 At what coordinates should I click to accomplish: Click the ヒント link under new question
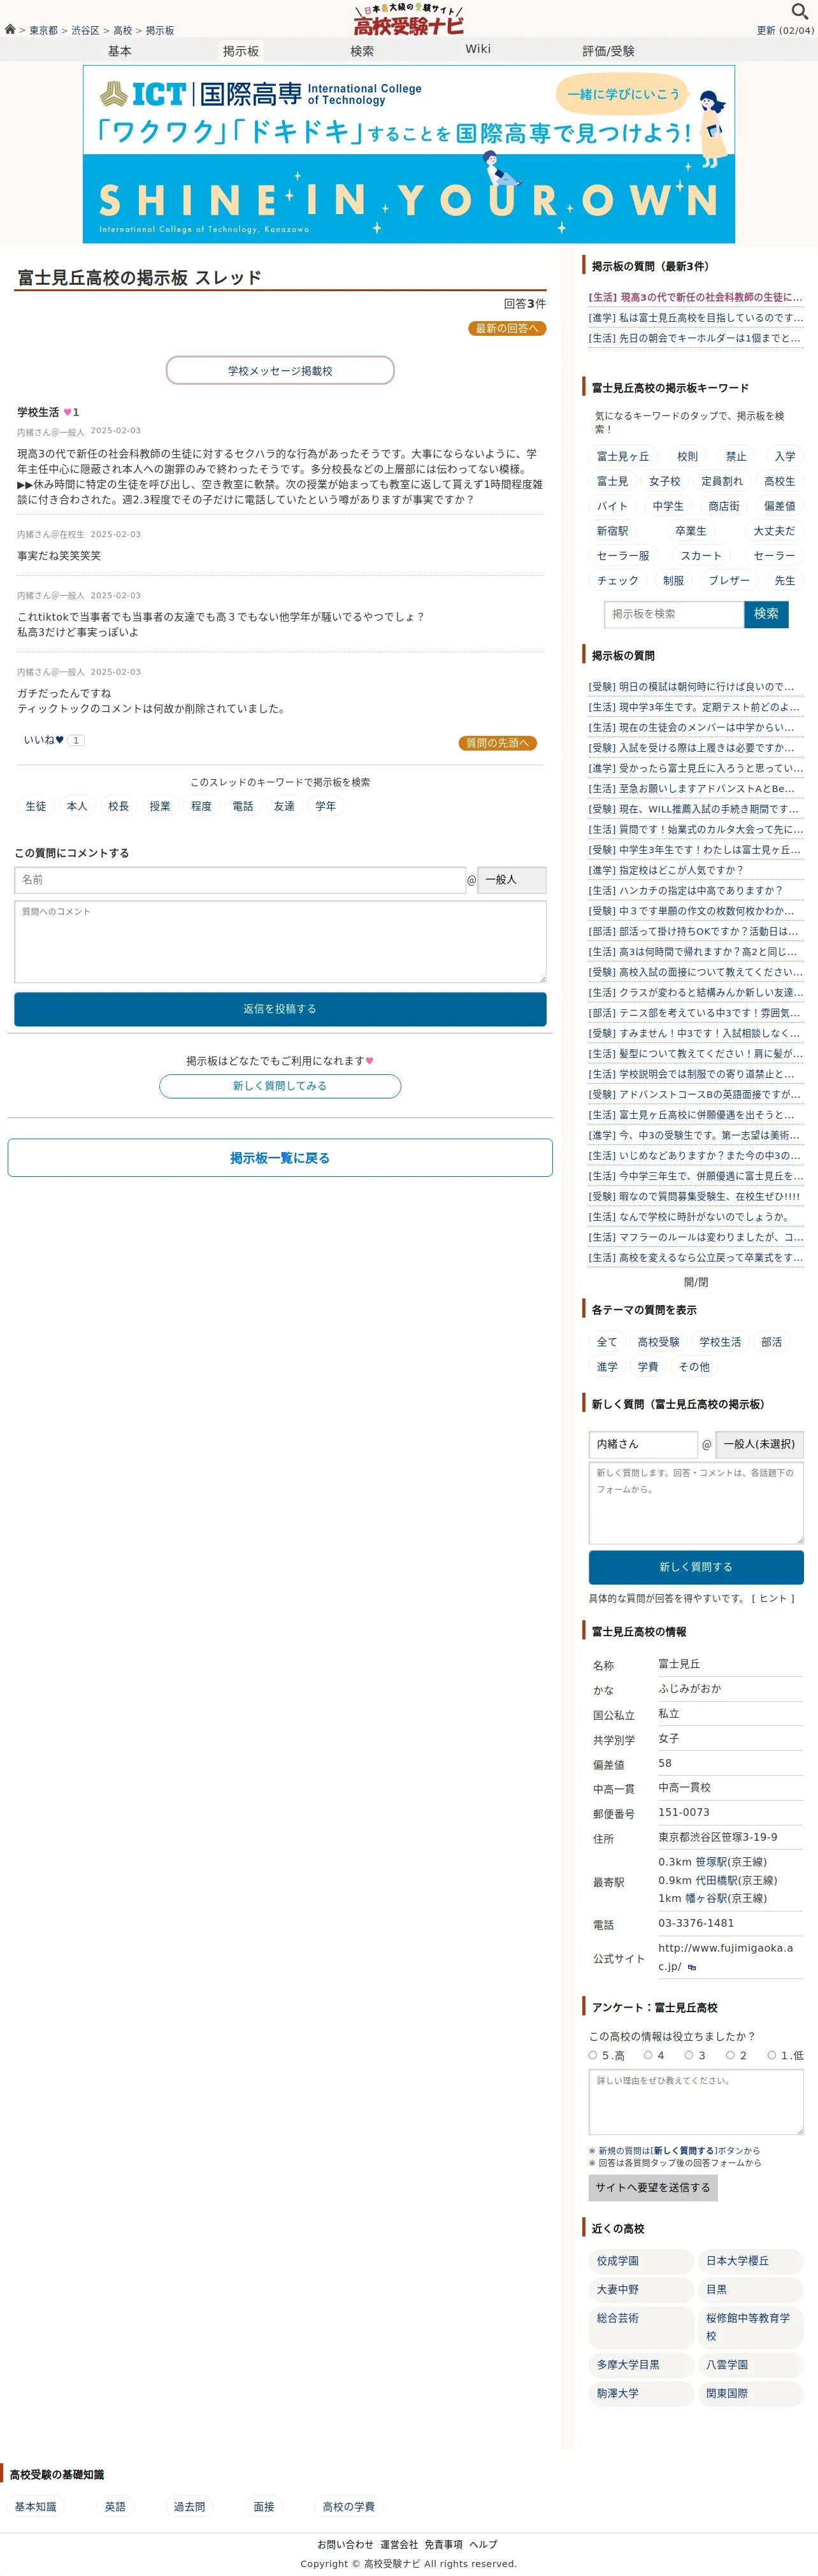click(773, 1598)
